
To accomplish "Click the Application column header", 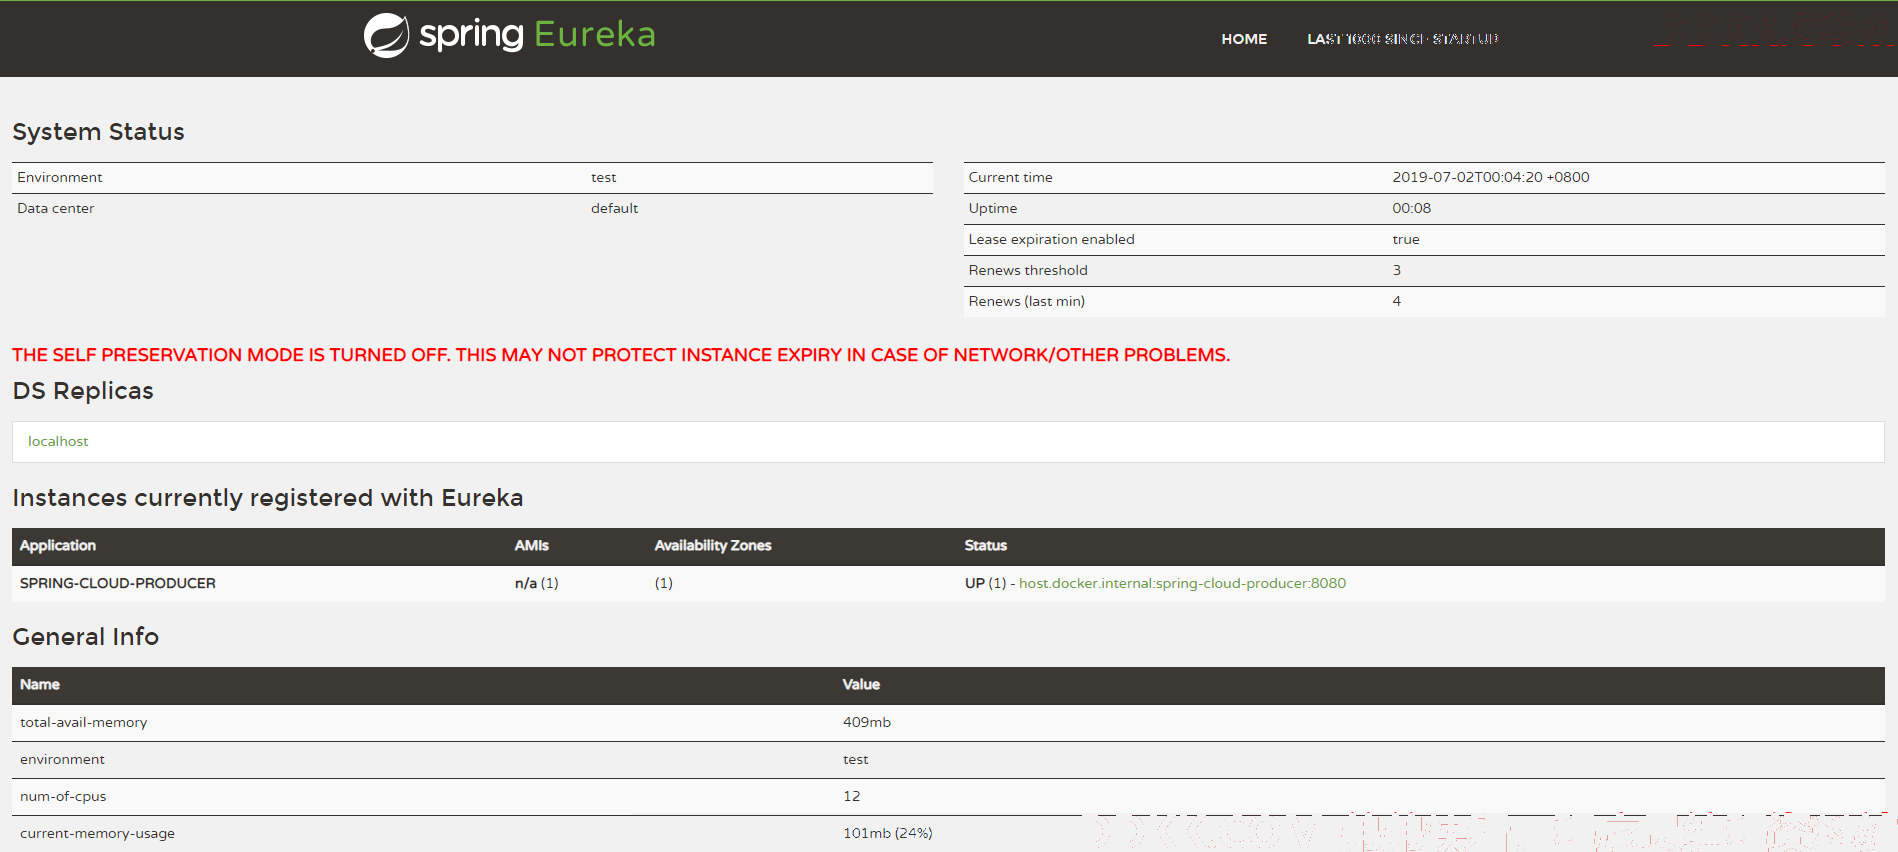I will [58, 545].
